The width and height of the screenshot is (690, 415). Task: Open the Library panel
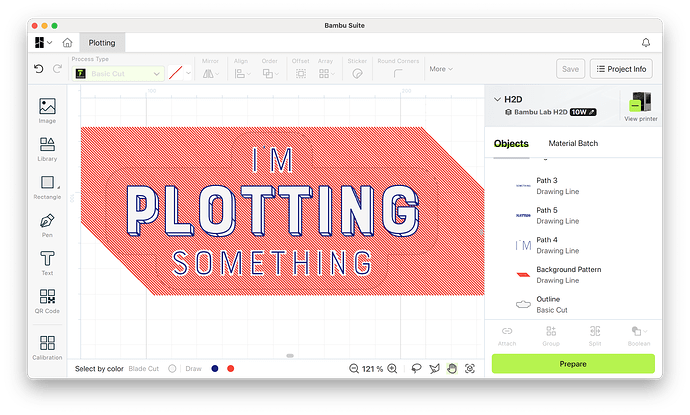pyautogui.click(x=47, y=149)
